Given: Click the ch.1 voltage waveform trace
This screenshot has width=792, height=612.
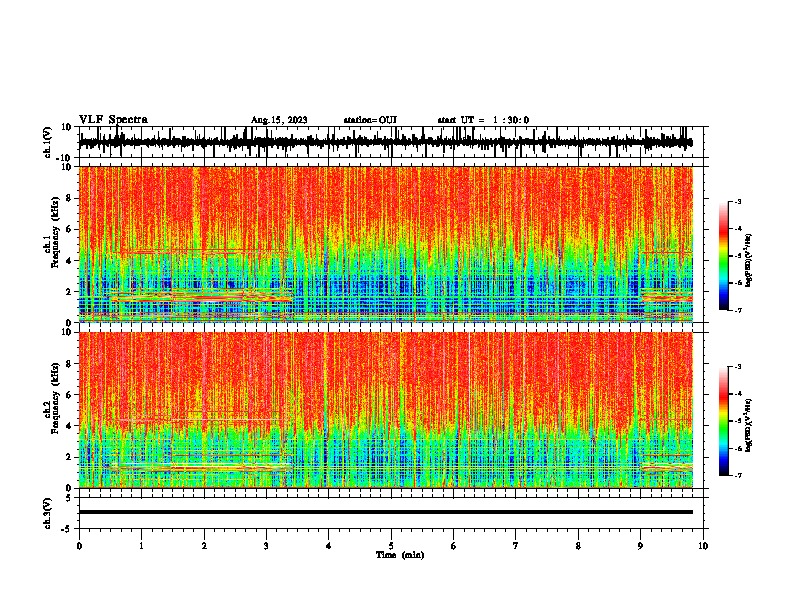Looking at the screenshot, I should click(385, 142).
